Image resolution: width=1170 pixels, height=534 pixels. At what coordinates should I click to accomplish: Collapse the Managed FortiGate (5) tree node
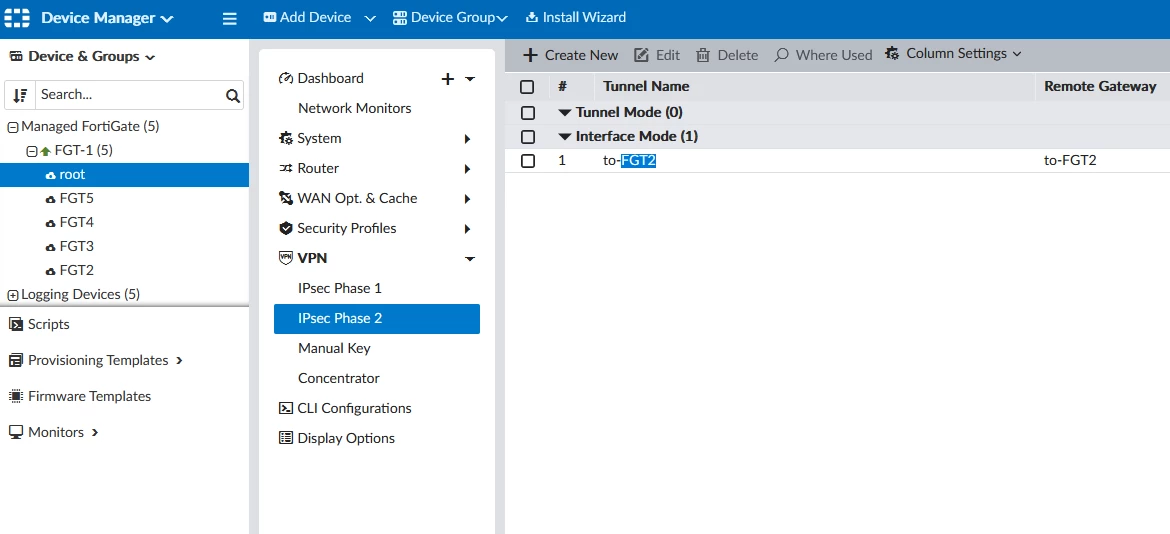(x=13, y=128)
